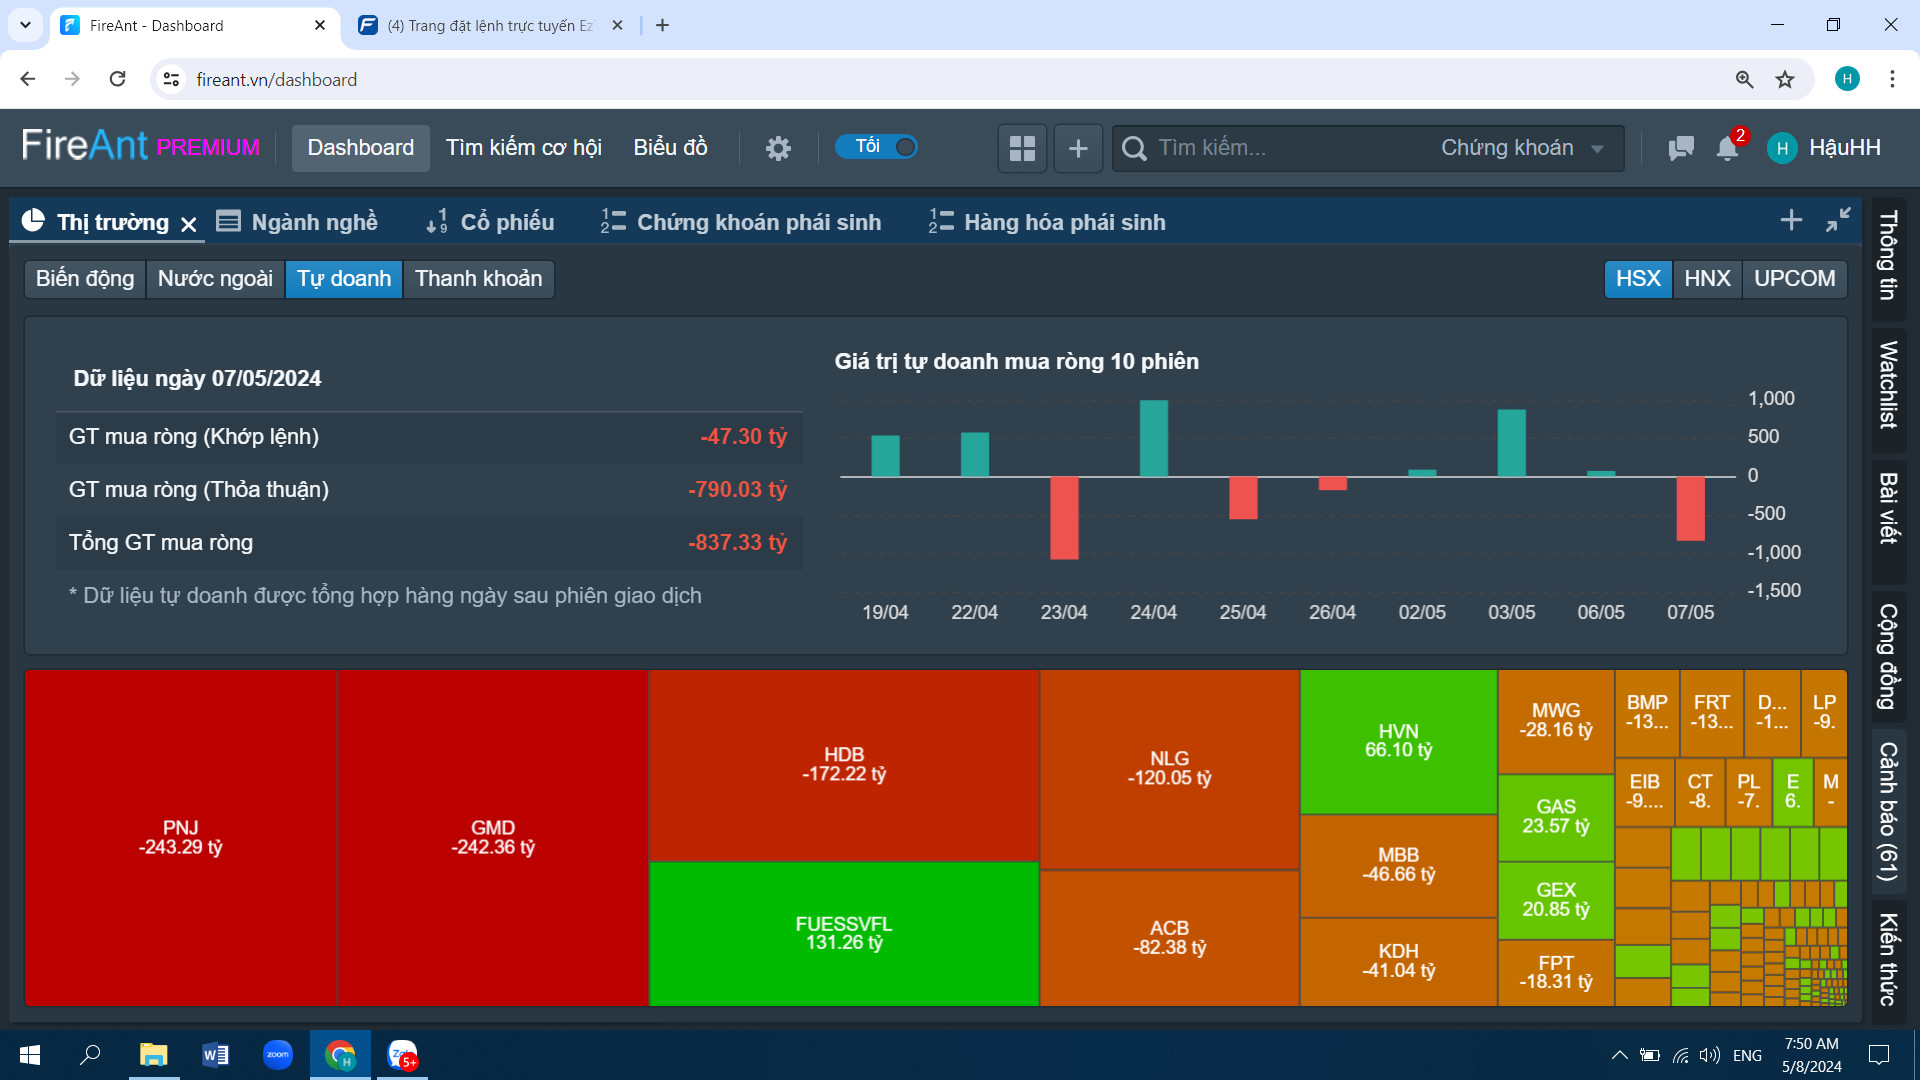Image resolution: width=1920 pixels, height=1080 pixels.
Task: Select the HNX exchange option
Action: point(1707,278)
